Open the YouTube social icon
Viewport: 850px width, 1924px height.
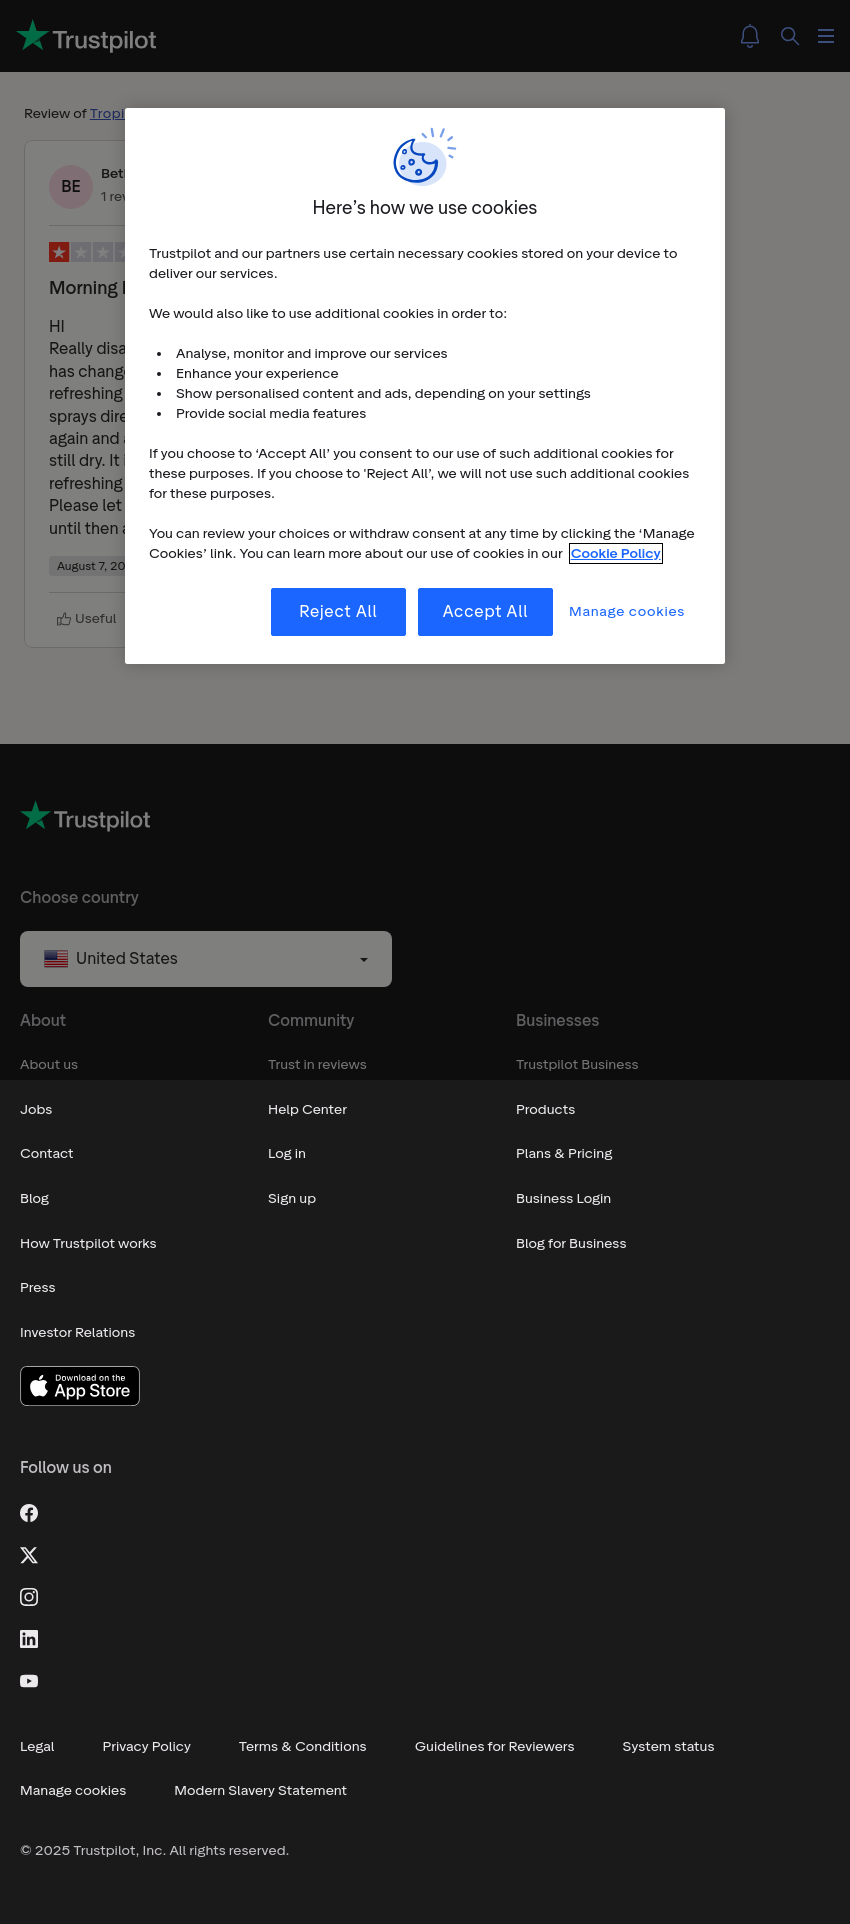(x=29, y=1681)
